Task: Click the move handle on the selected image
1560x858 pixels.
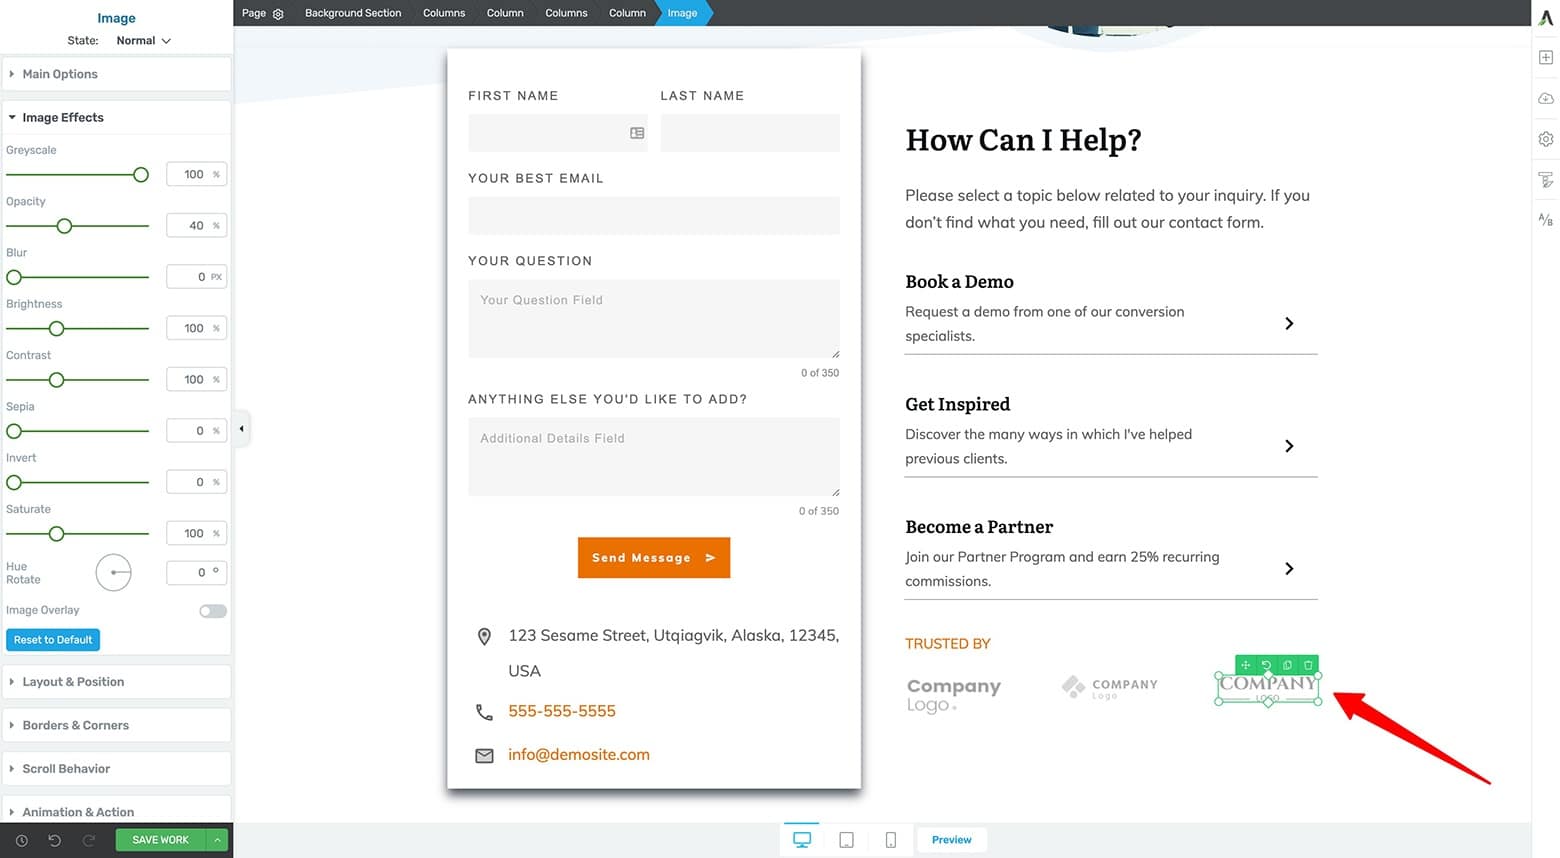Action: 1246,665
